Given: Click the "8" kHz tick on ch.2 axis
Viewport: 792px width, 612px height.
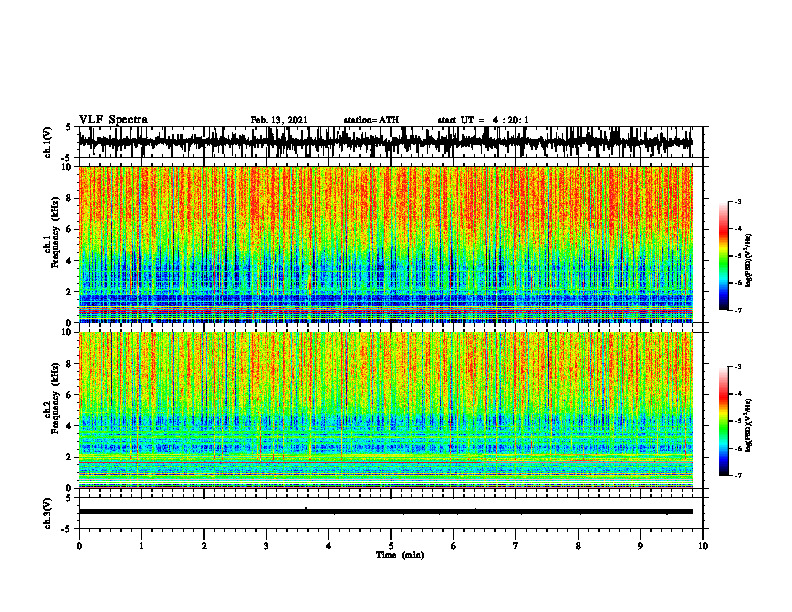Looking at the screenshot, I should pos(69,364).
